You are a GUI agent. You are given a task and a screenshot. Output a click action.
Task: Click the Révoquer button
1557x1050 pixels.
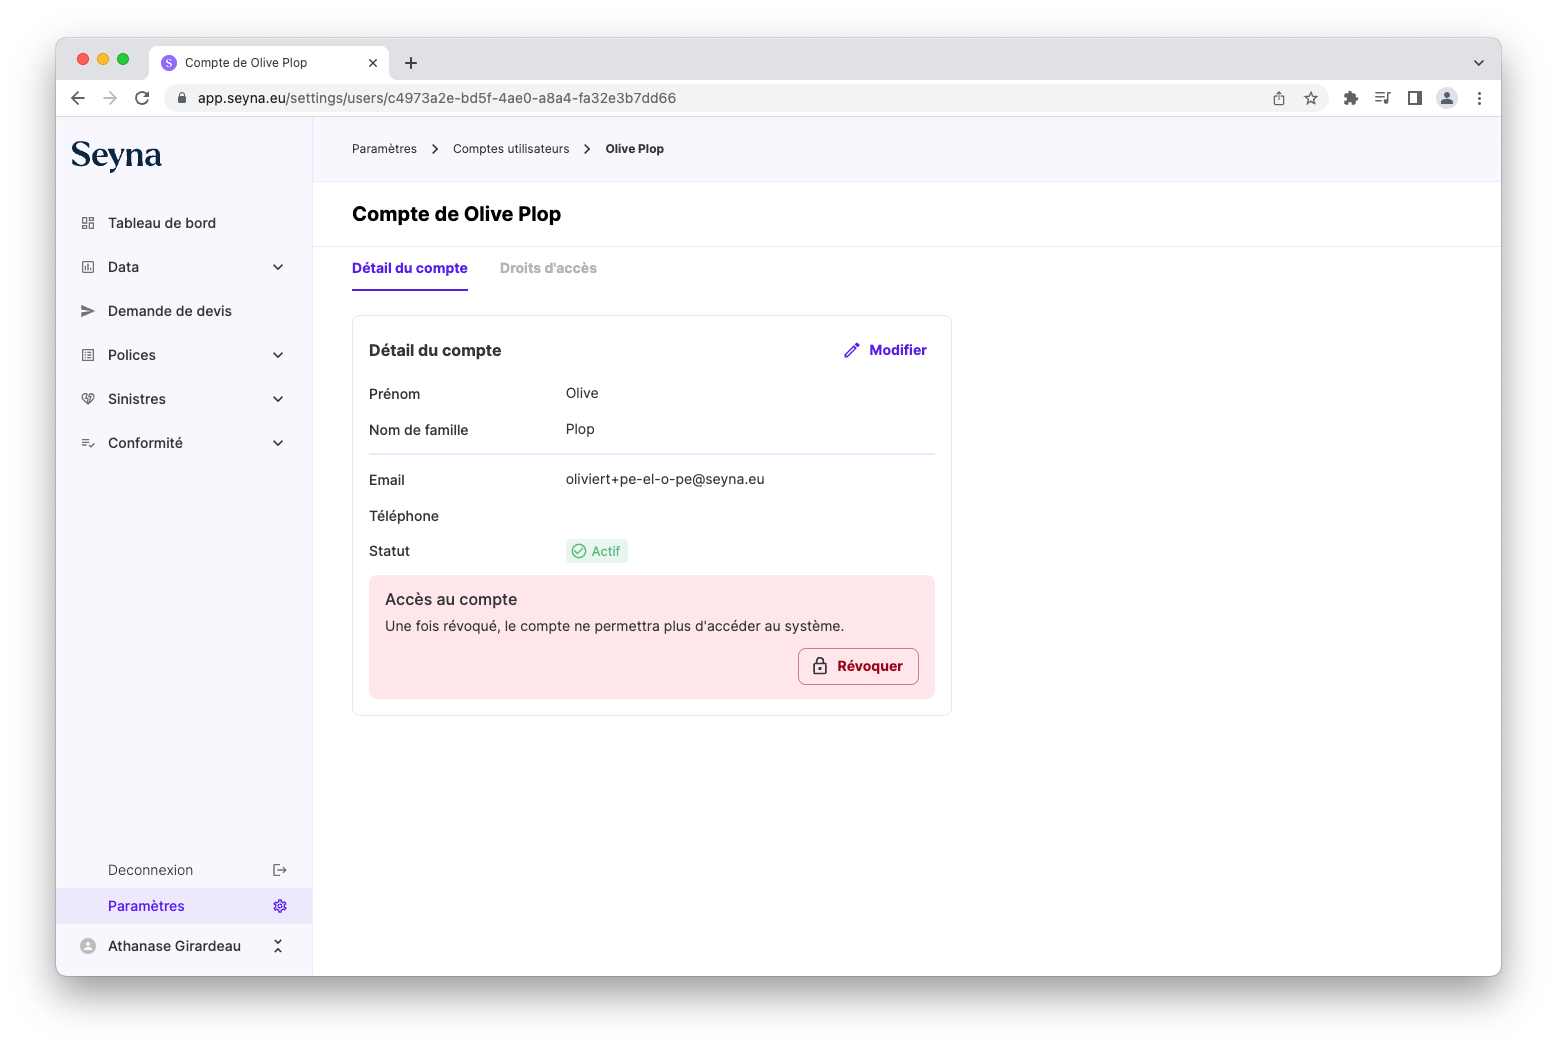(x=858, y=666)
